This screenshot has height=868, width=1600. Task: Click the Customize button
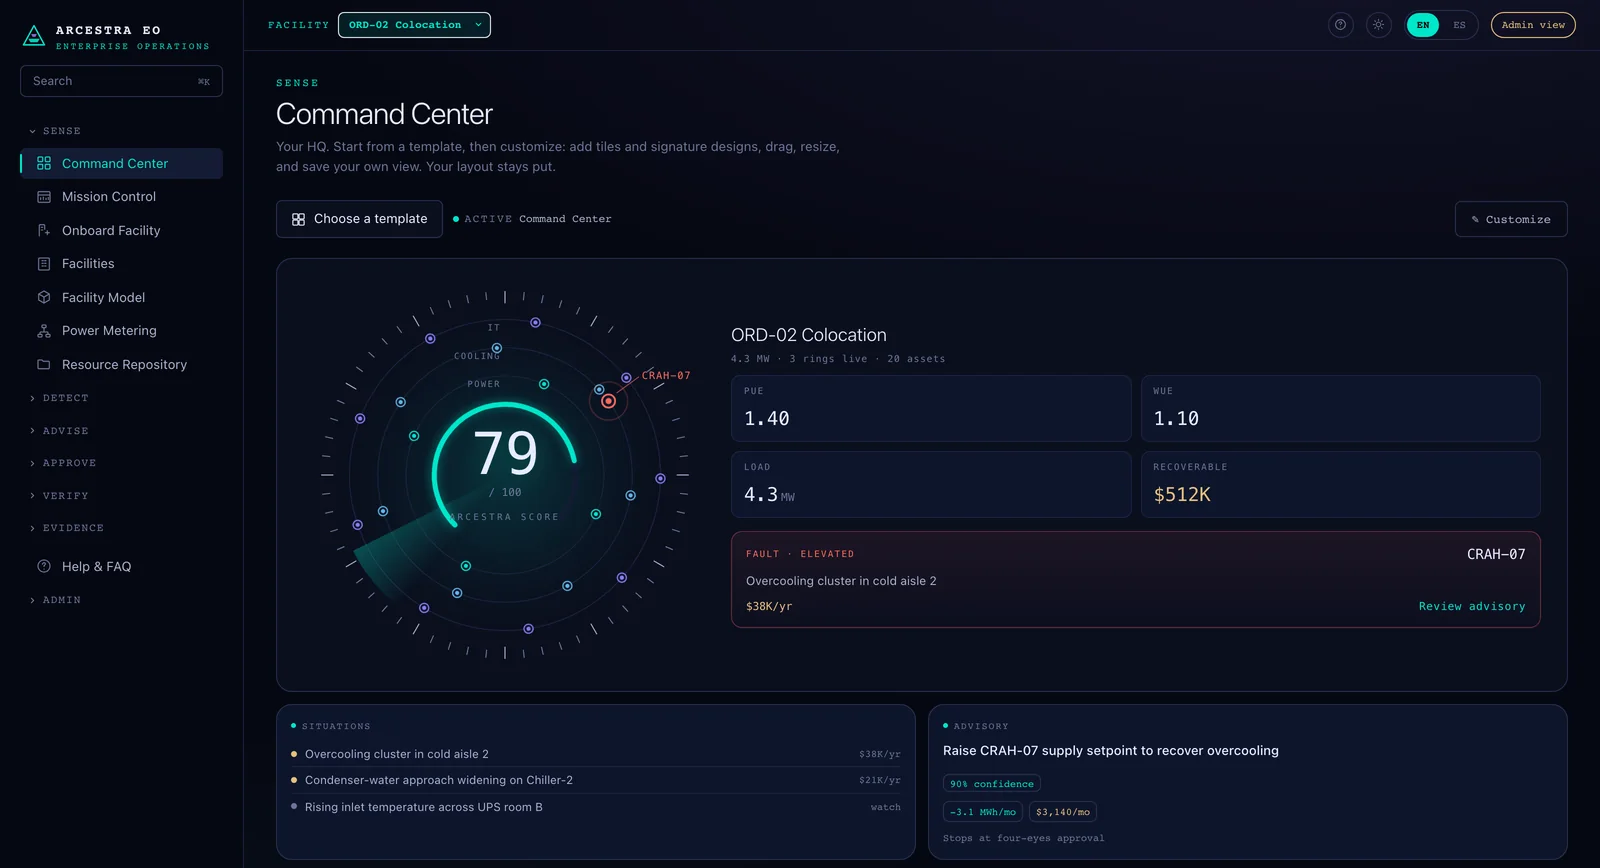(x=1511, y=219)
